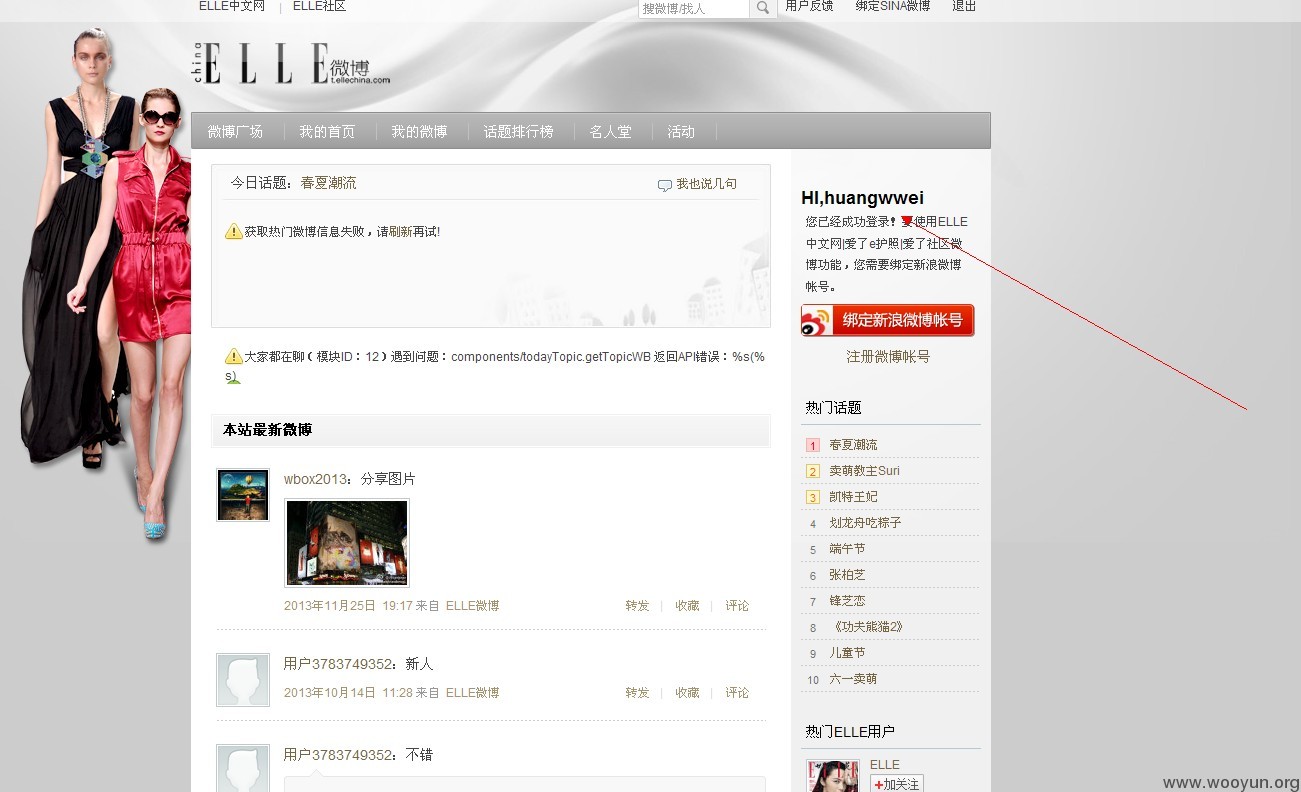Click the 热门话题 heading
This screenshot has width=1301, height=792.
(x=833, y=408)
